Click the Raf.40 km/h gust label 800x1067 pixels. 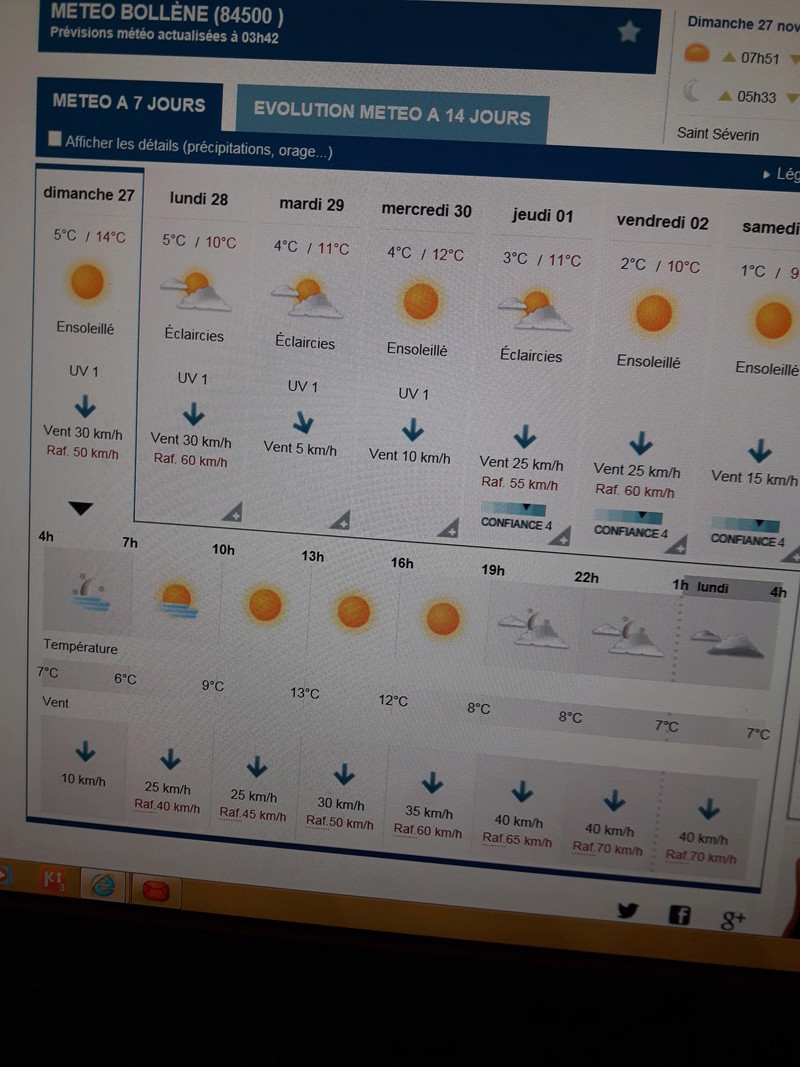(x=167, y=806)
